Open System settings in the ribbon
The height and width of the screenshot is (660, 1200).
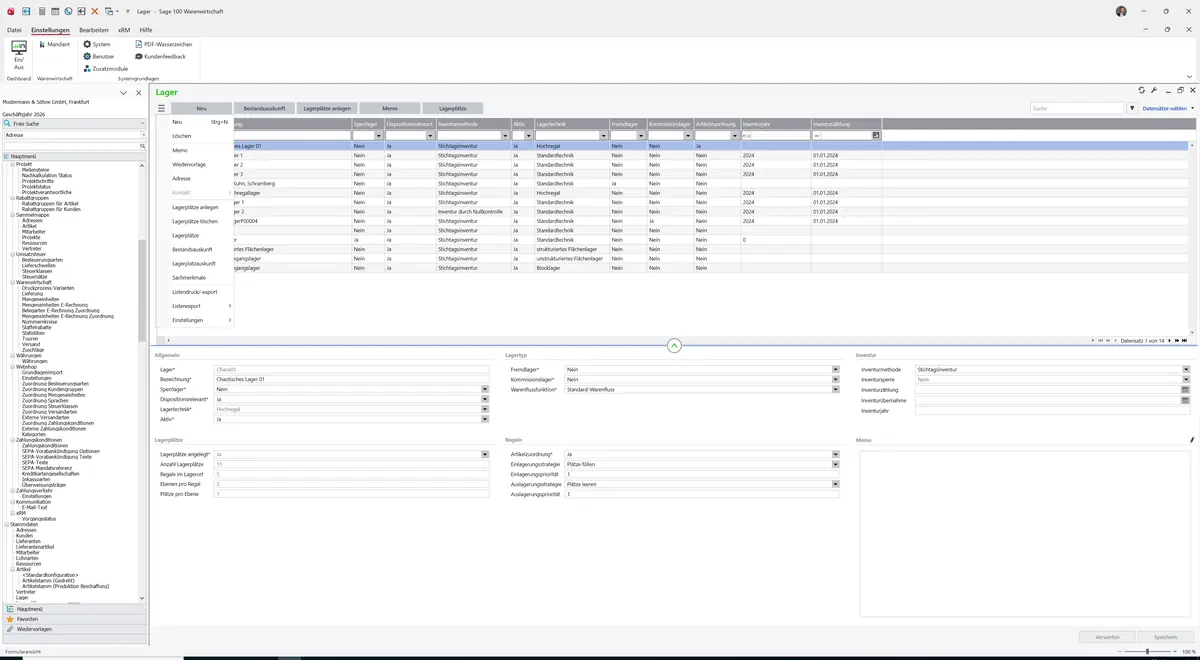[97, 44]
